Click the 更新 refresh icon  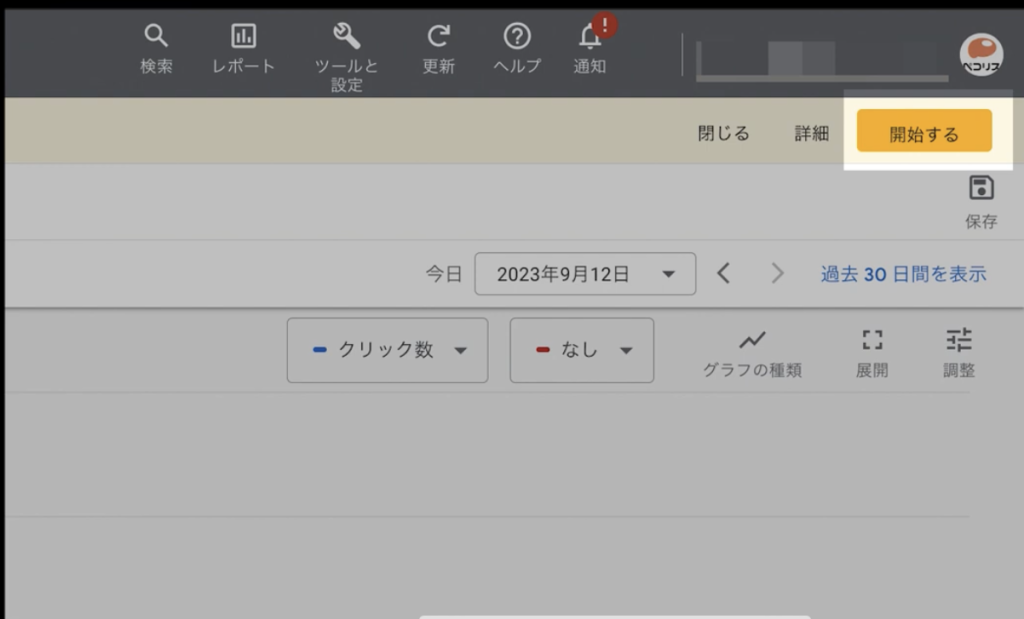(438, 38)
